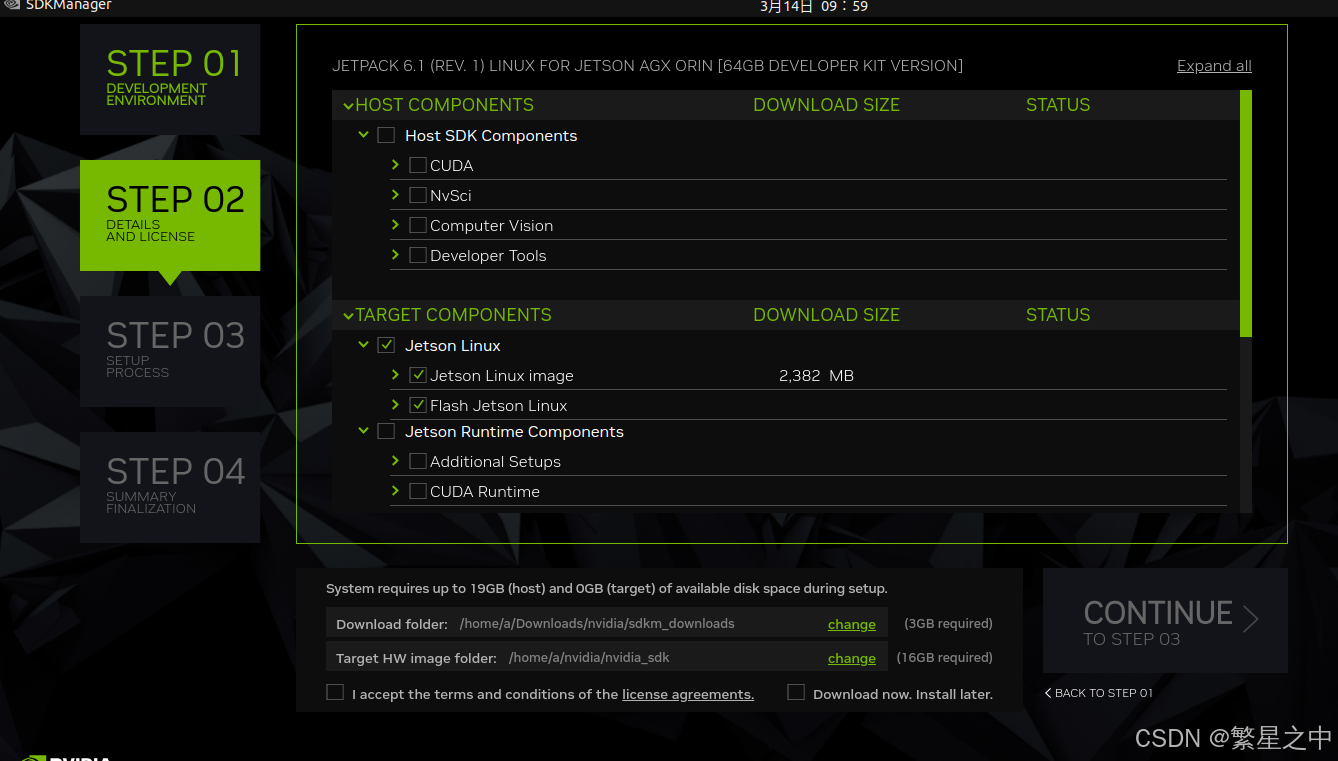
Task: Expand the Computer Vision row chevron
Action: (x=396, y=225)
